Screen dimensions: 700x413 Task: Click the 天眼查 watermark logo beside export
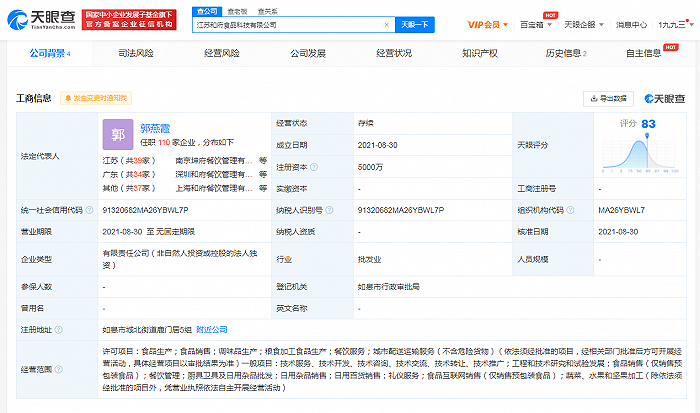tap(663, 98)
